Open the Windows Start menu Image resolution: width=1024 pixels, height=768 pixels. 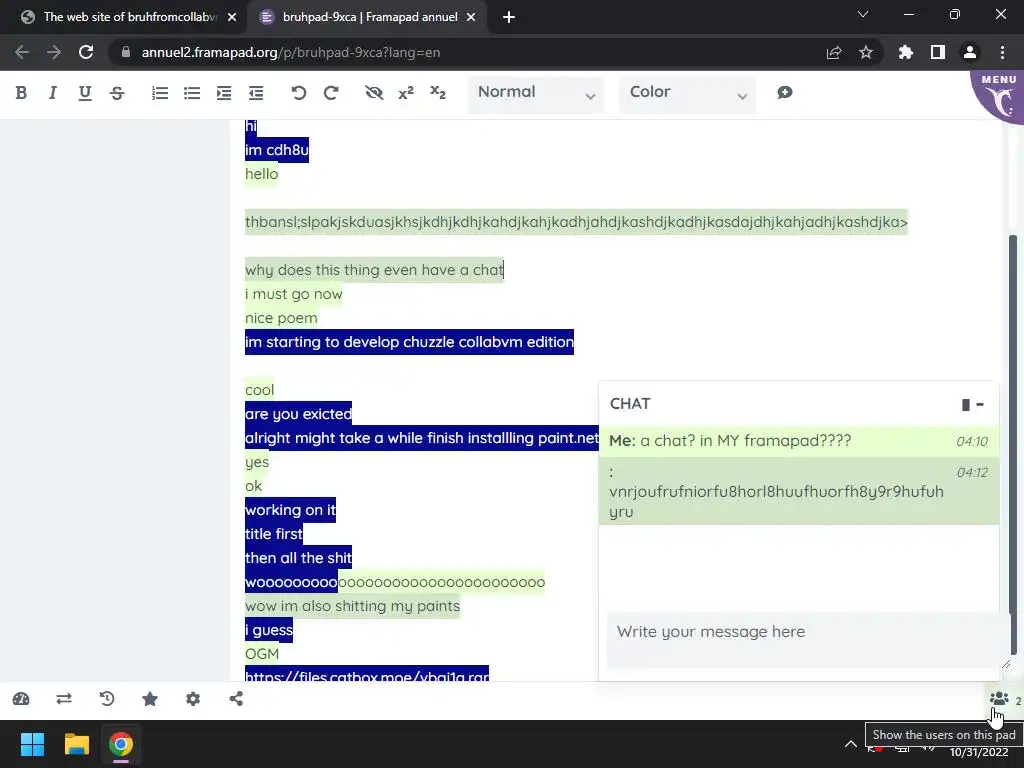pyautogui.click(x=32, y=744)
